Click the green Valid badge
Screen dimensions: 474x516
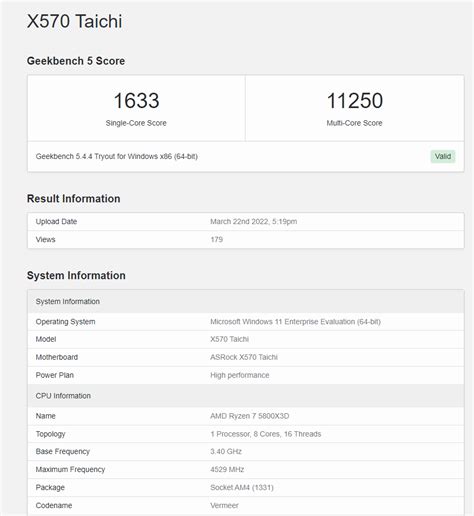(x=443, y=156)
